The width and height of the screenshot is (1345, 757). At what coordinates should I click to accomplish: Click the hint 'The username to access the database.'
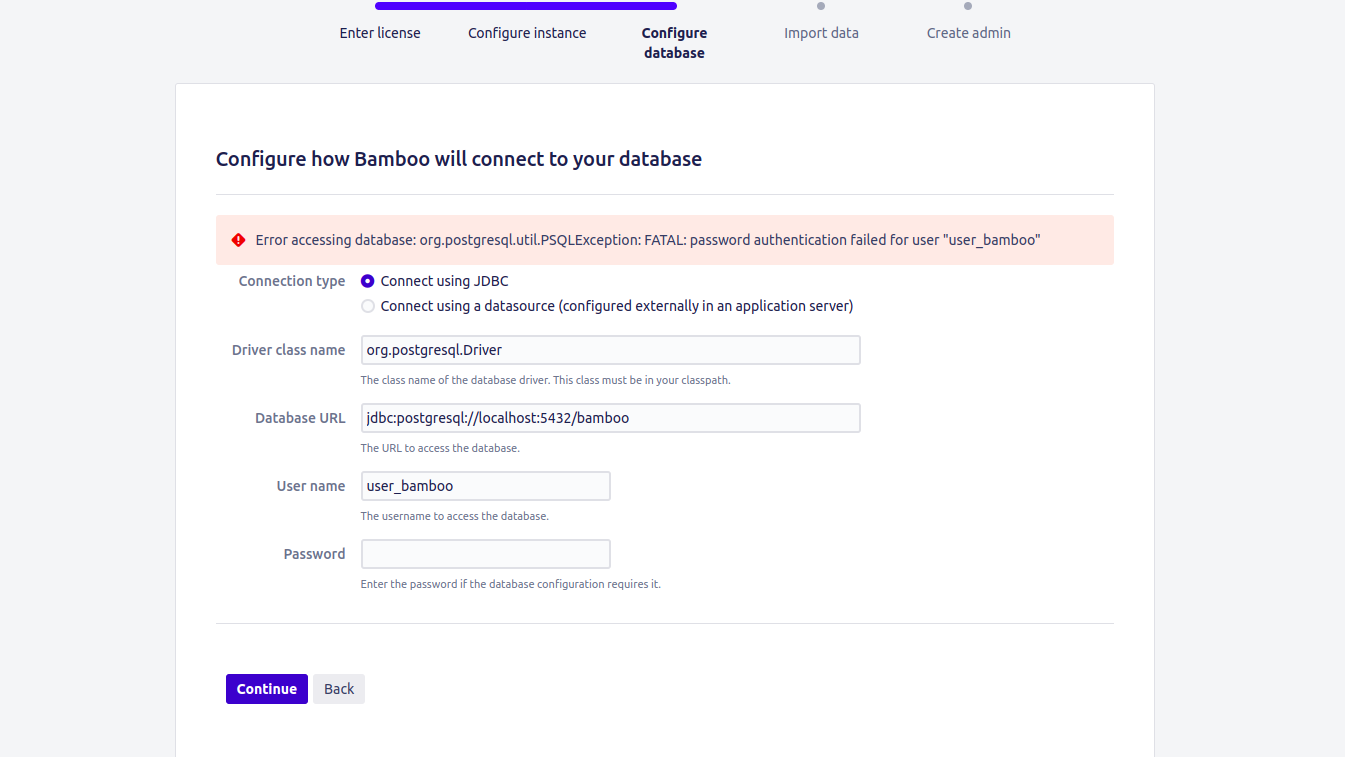(455, 516)
